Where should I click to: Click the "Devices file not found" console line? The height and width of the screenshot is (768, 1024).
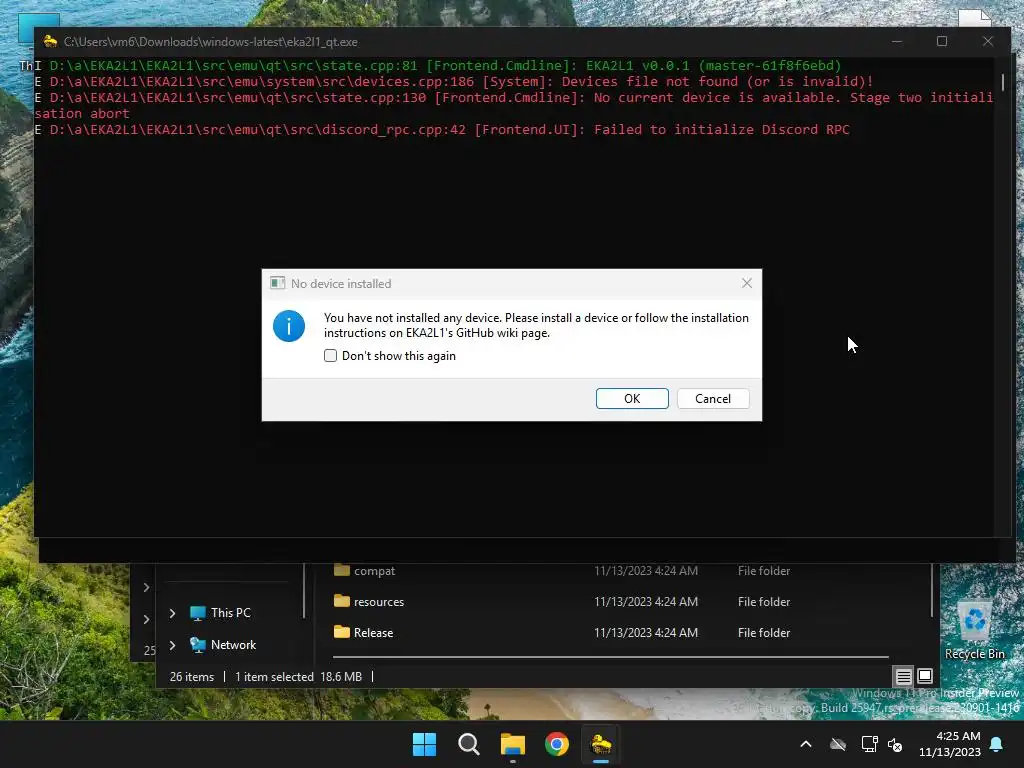[454, 82]
